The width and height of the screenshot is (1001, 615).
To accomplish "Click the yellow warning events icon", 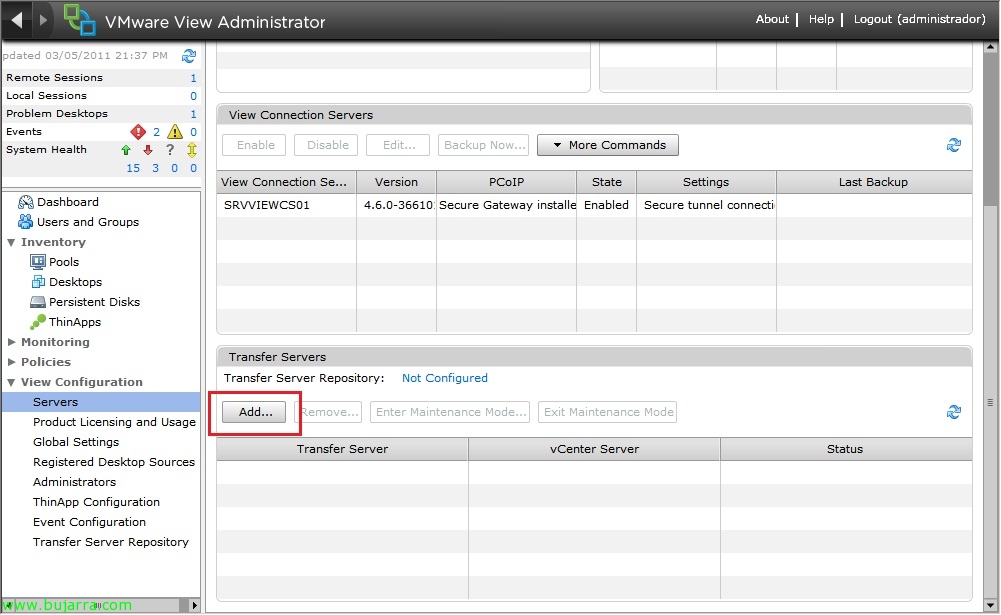I will 175,132.
